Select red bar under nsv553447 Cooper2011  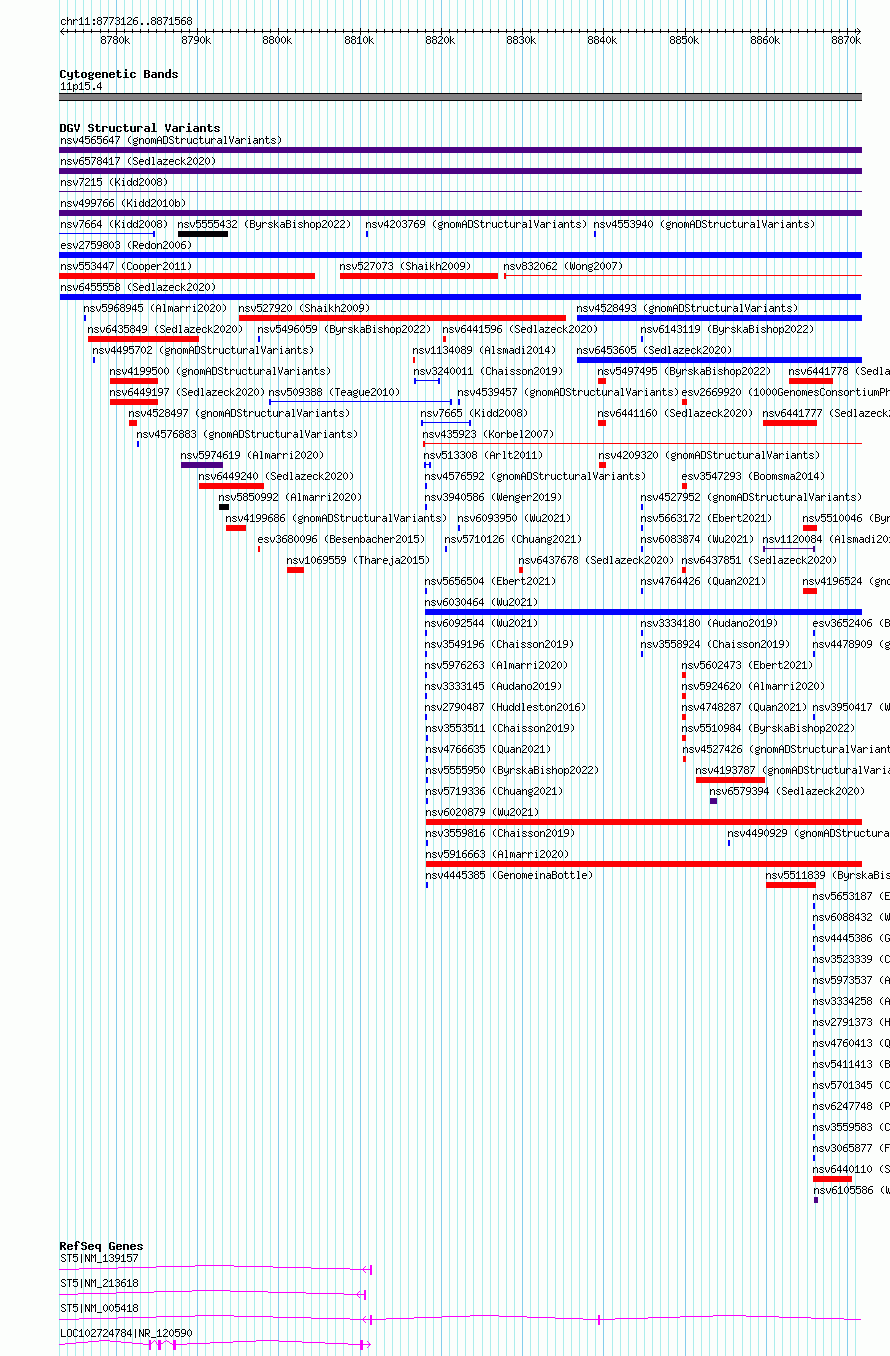(187, 276)
